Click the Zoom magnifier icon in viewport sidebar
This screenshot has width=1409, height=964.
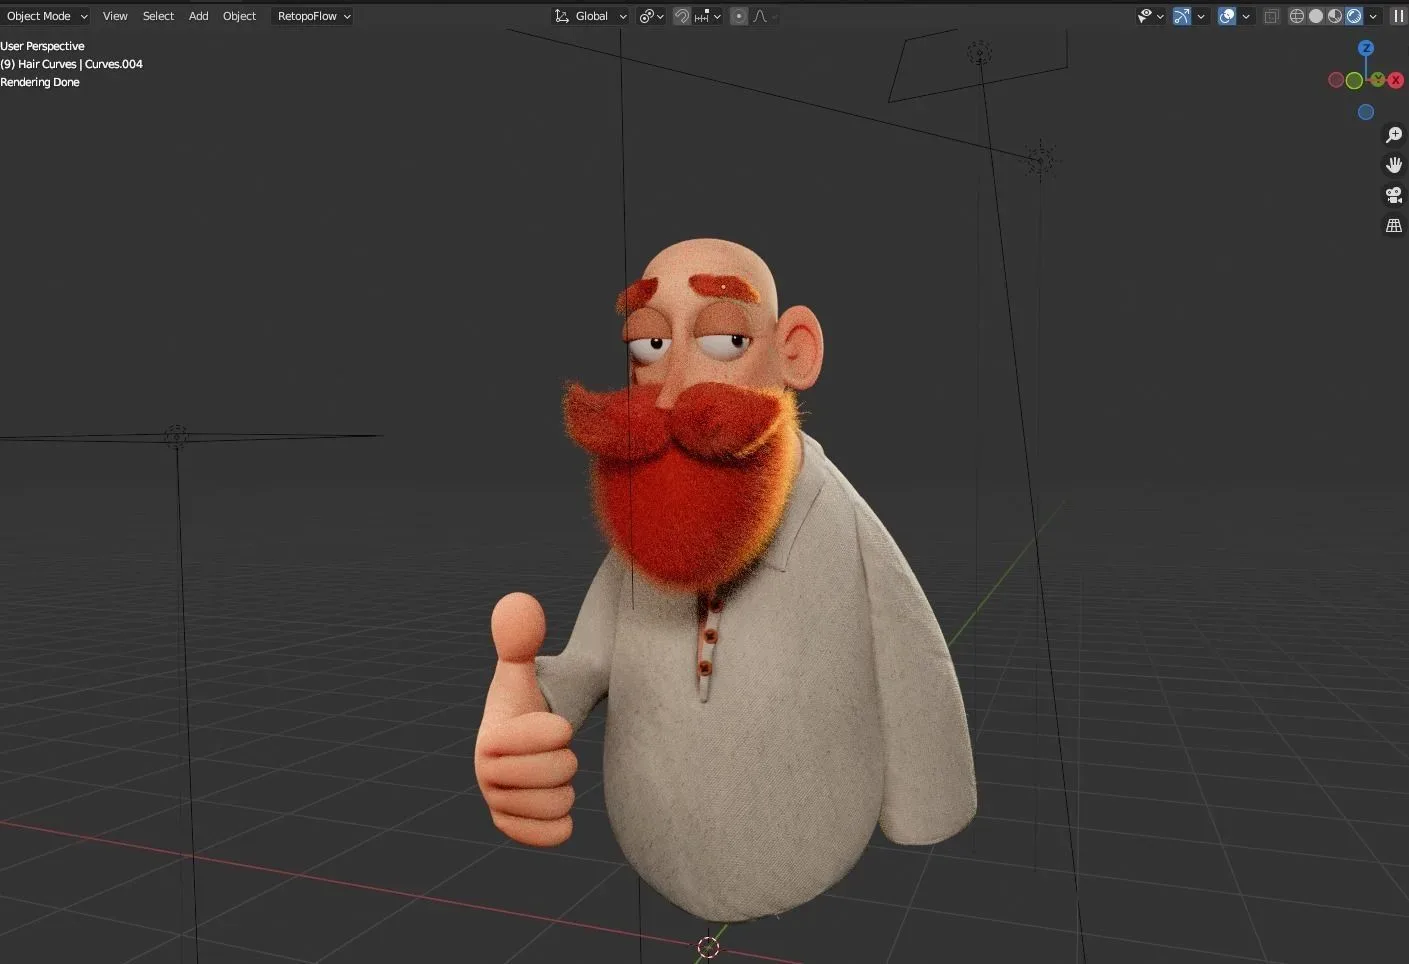(x=1394, y=134)
